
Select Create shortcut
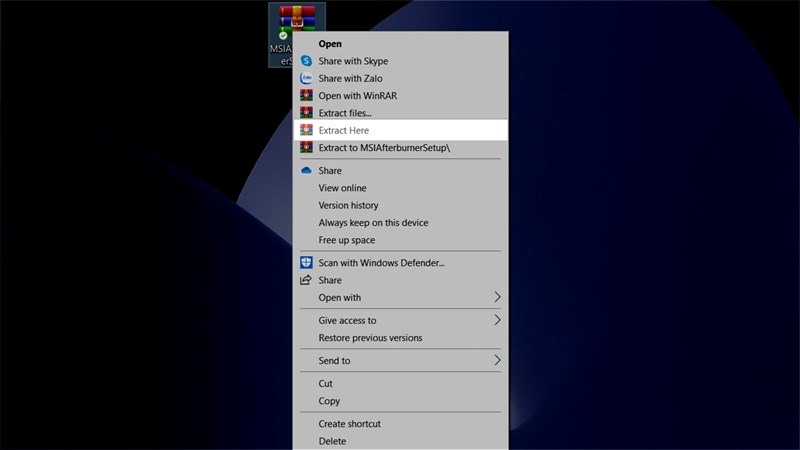(x=401, y=424)
